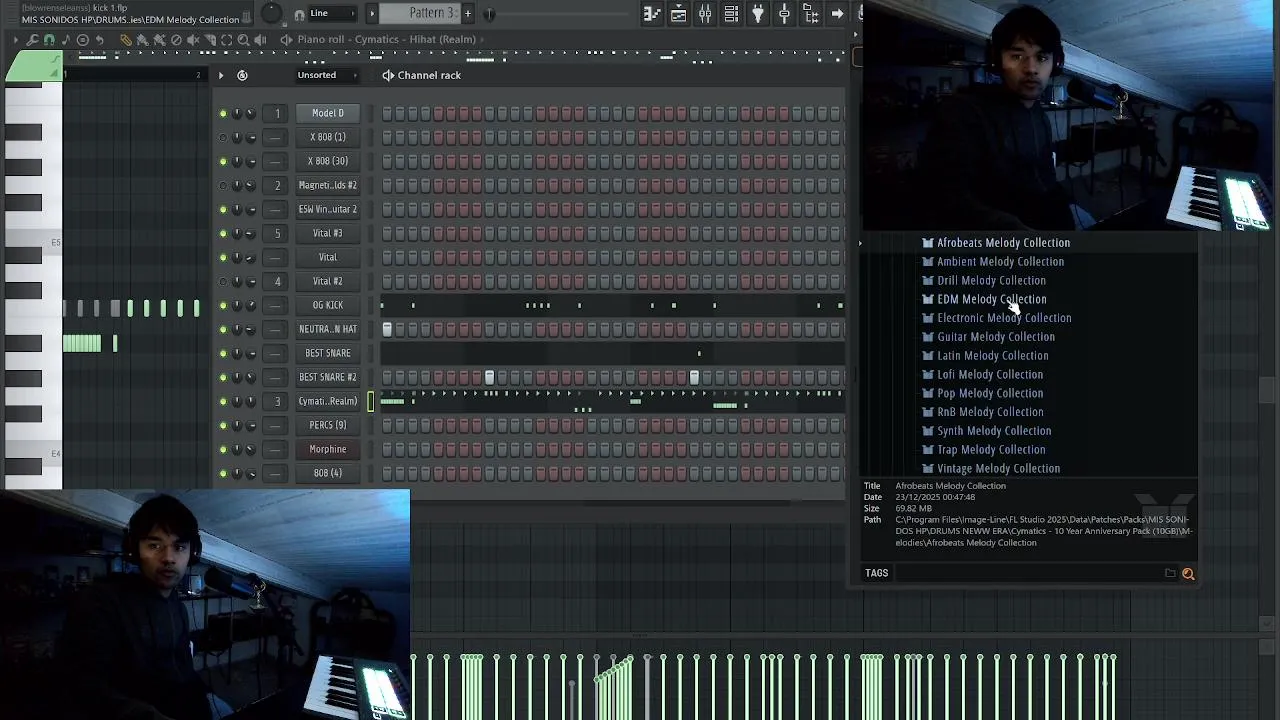Click folder icon of Trap Melody Collection
This screenshot has width=1280, height=720.
[928, 450]
